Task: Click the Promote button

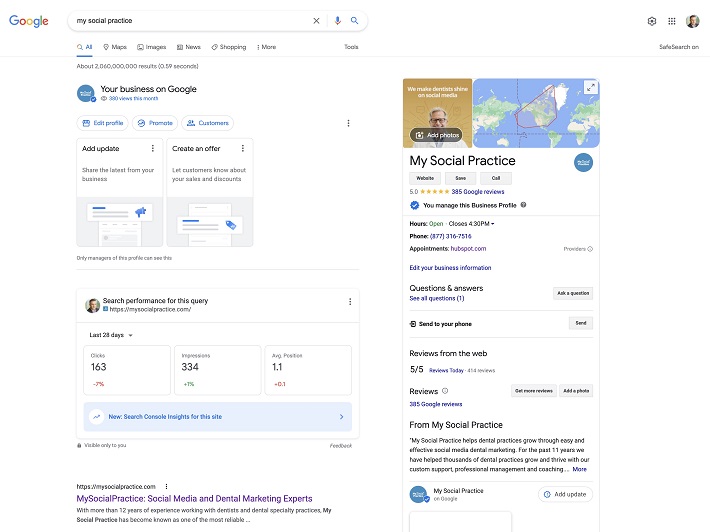Action: click(x=155, y=123)
